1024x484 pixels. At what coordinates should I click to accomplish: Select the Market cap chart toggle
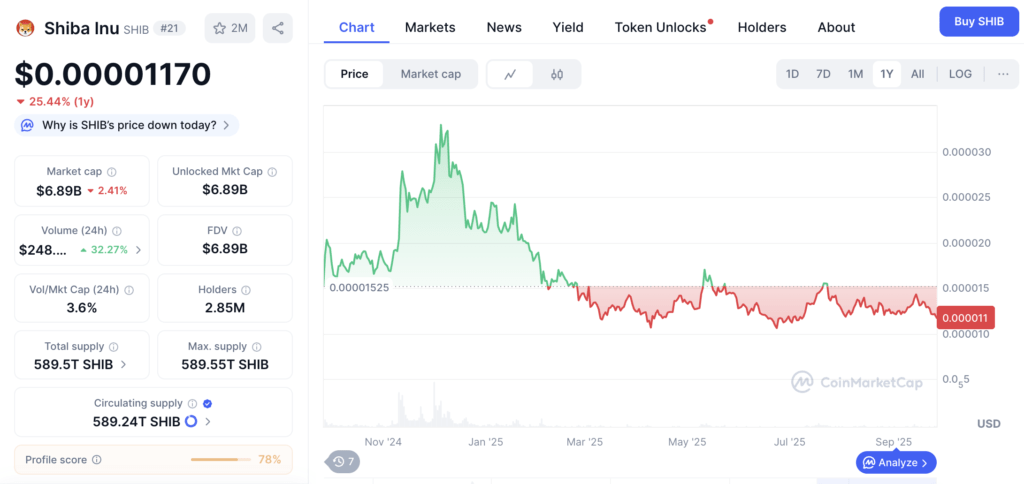tap(431, 74)
